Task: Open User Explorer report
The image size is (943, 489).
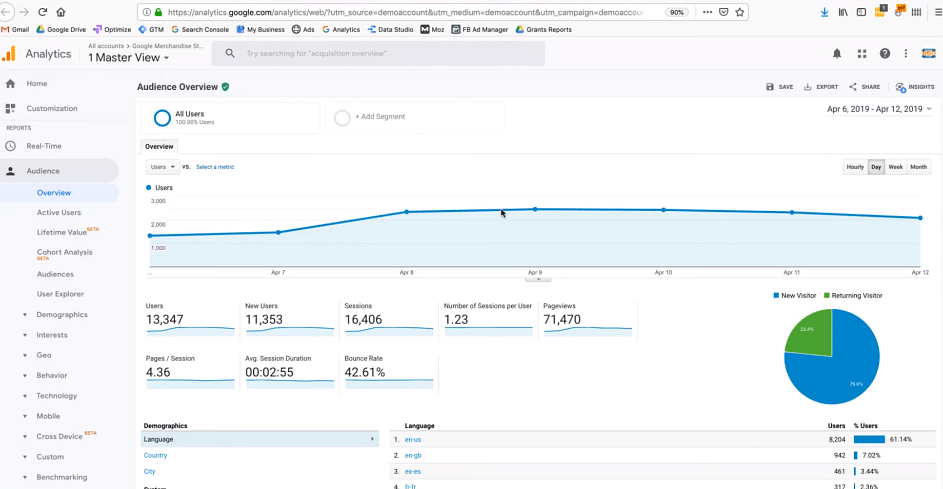Action: click(x=60, y=294)
